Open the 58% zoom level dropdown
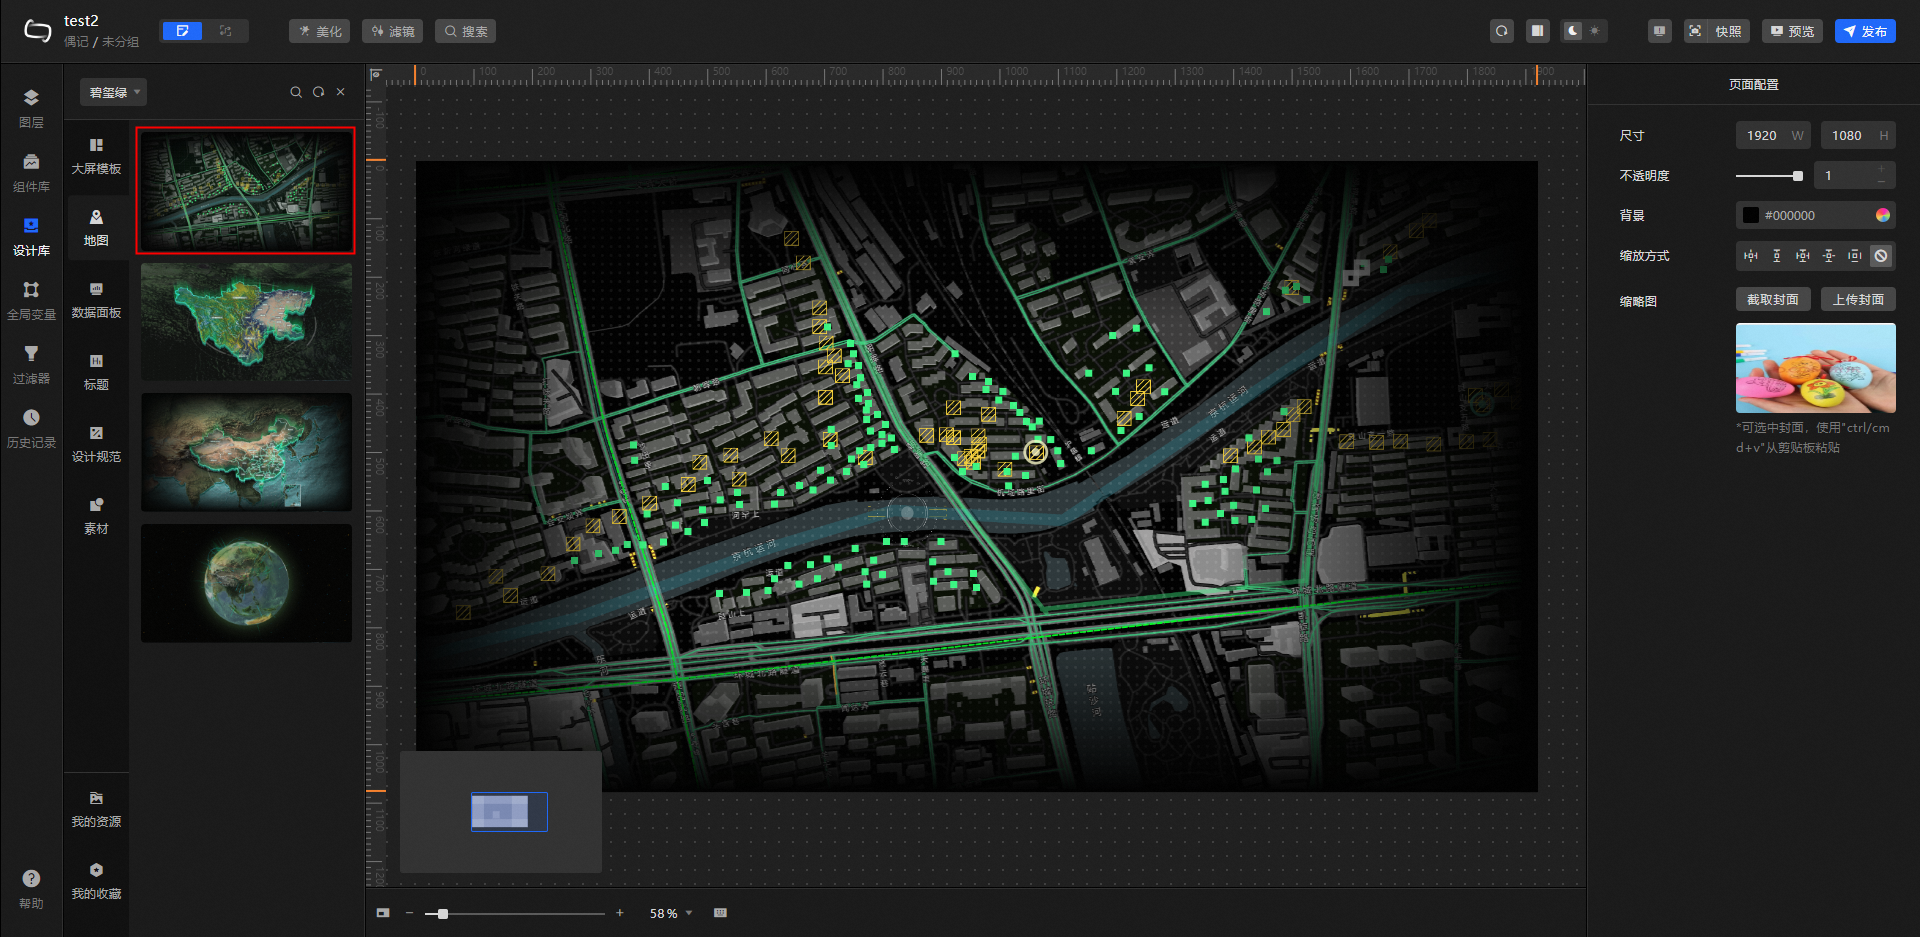1920x937 pixels. coord(671,913)
